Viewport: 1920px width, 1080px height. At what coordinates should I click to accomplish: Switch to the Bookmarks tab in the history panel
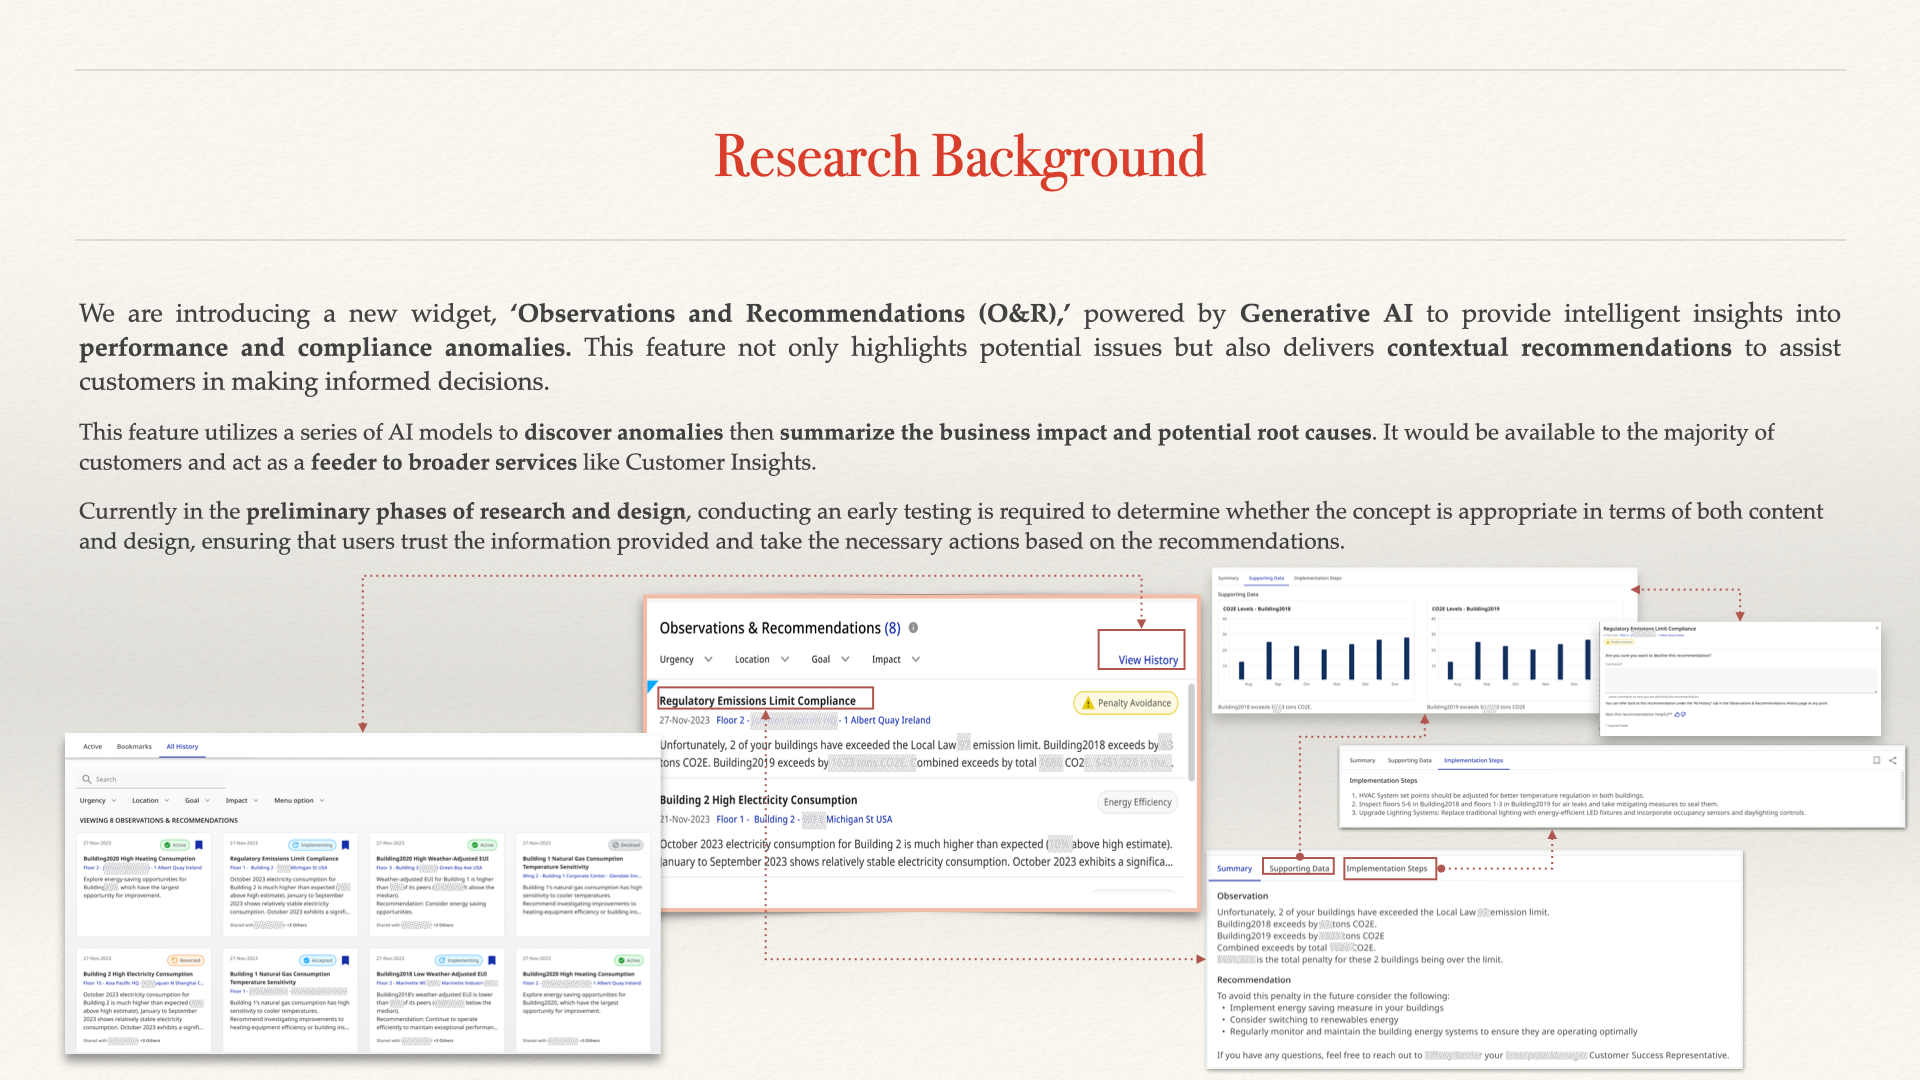pyautogui.click(x=134, y=746)
